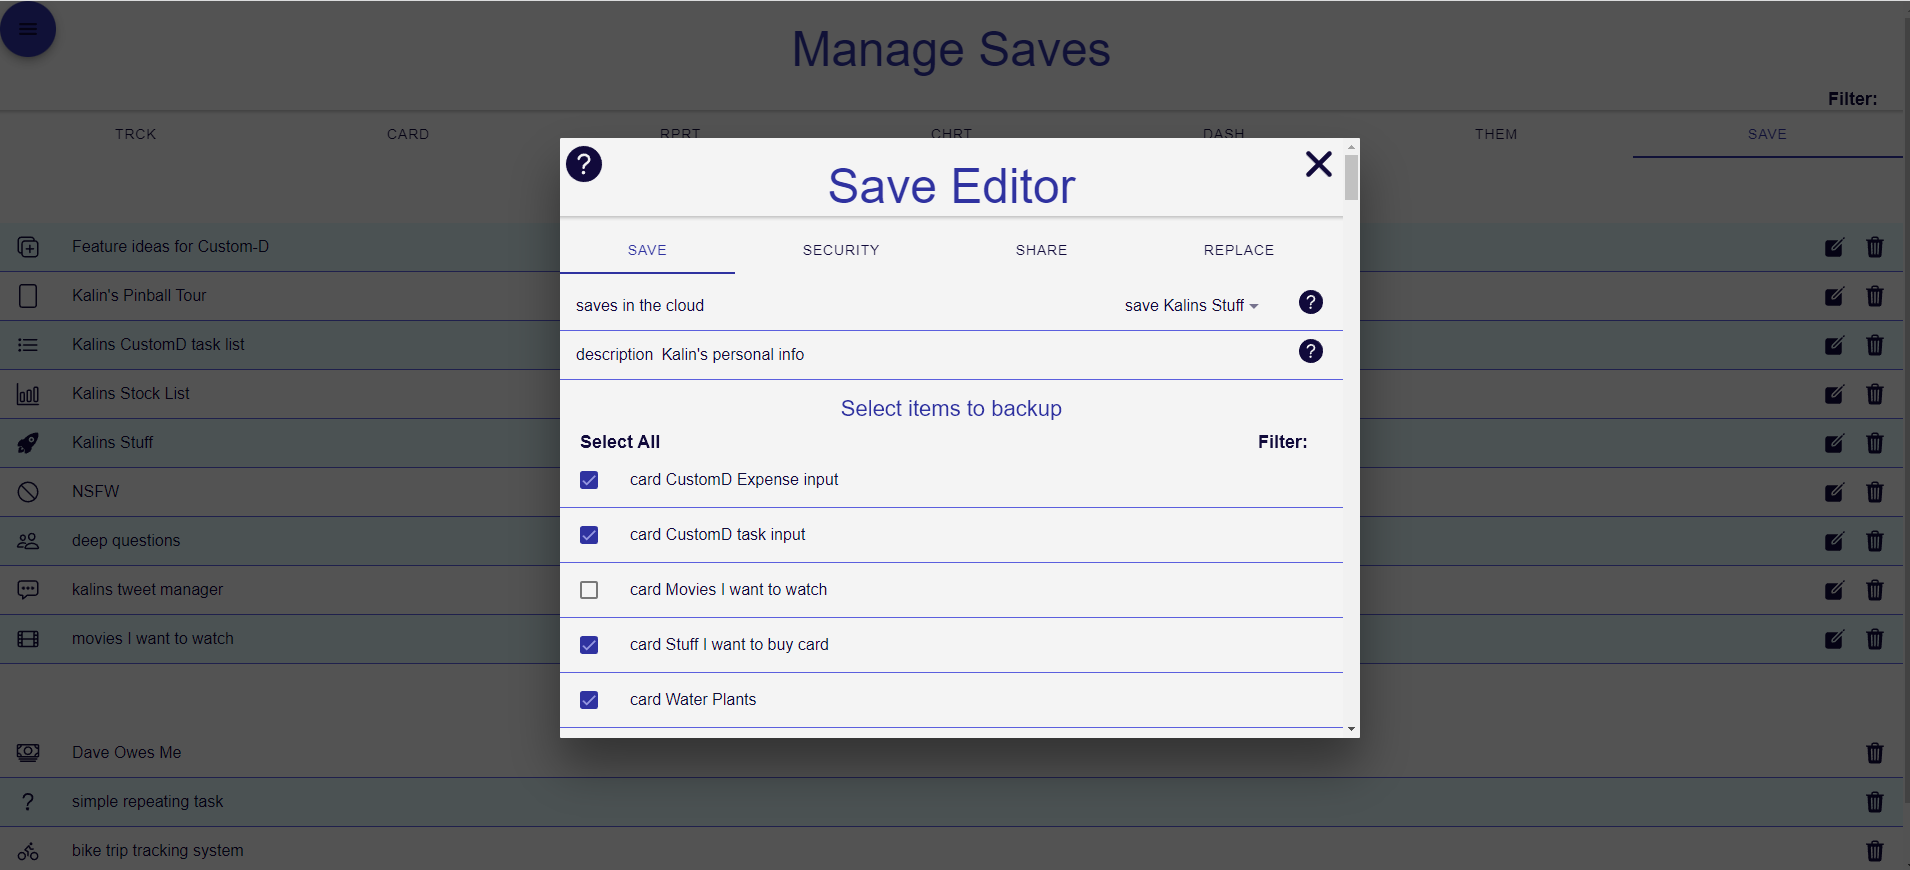Click the Save Editor help icon
This screenshot has height=870, width=1910.
tap(584, 164)
